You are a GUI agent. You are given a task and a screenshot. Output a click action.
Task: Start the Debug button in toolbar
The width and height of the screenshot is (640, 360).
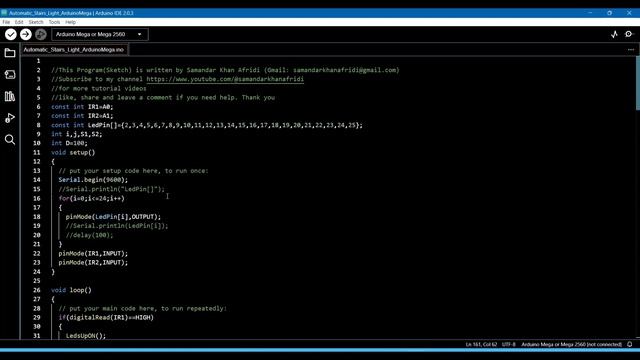click(x=40, y=34)
